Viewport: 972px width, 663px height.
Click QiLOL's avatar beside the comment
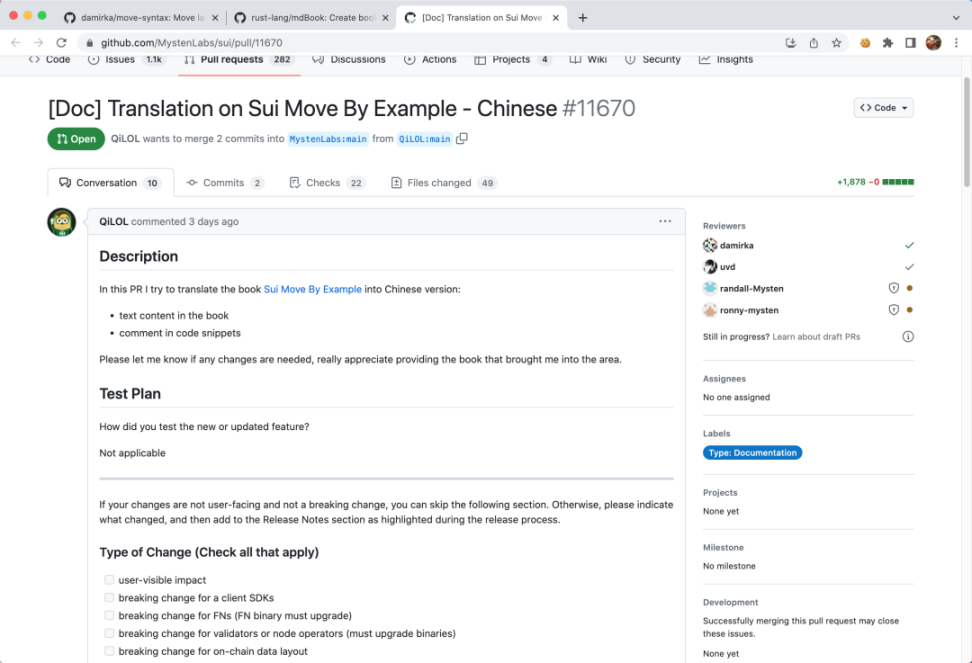pyautogui.click(x=62, y=222)
